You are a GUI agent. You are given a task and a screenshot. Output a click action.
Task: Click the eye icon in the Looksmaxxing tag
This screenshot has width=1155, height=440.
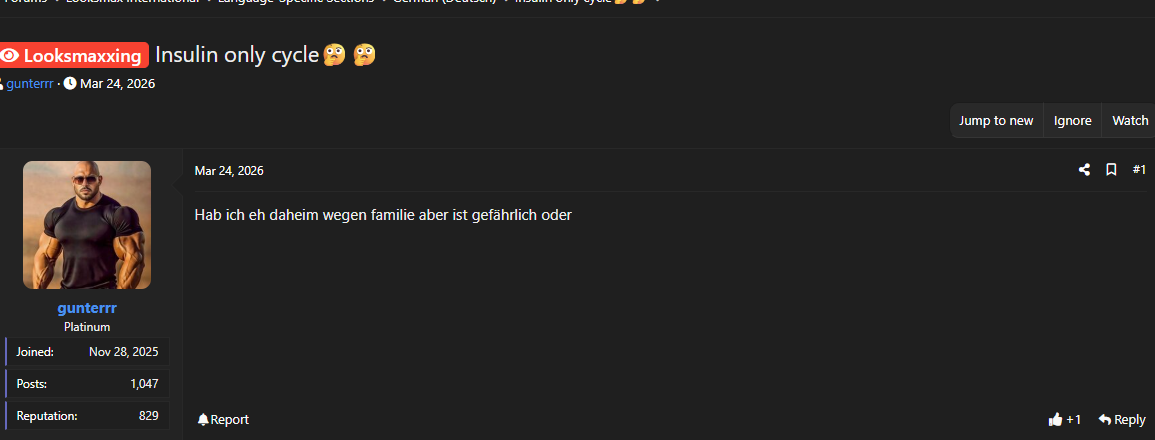point(10,55)
